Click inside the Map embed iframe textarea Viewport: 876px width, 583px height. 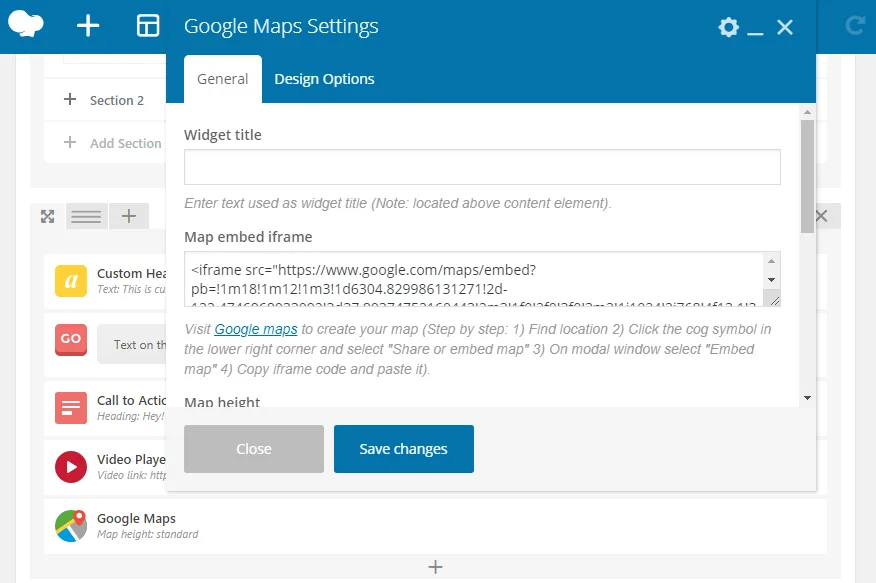[474, 279]
